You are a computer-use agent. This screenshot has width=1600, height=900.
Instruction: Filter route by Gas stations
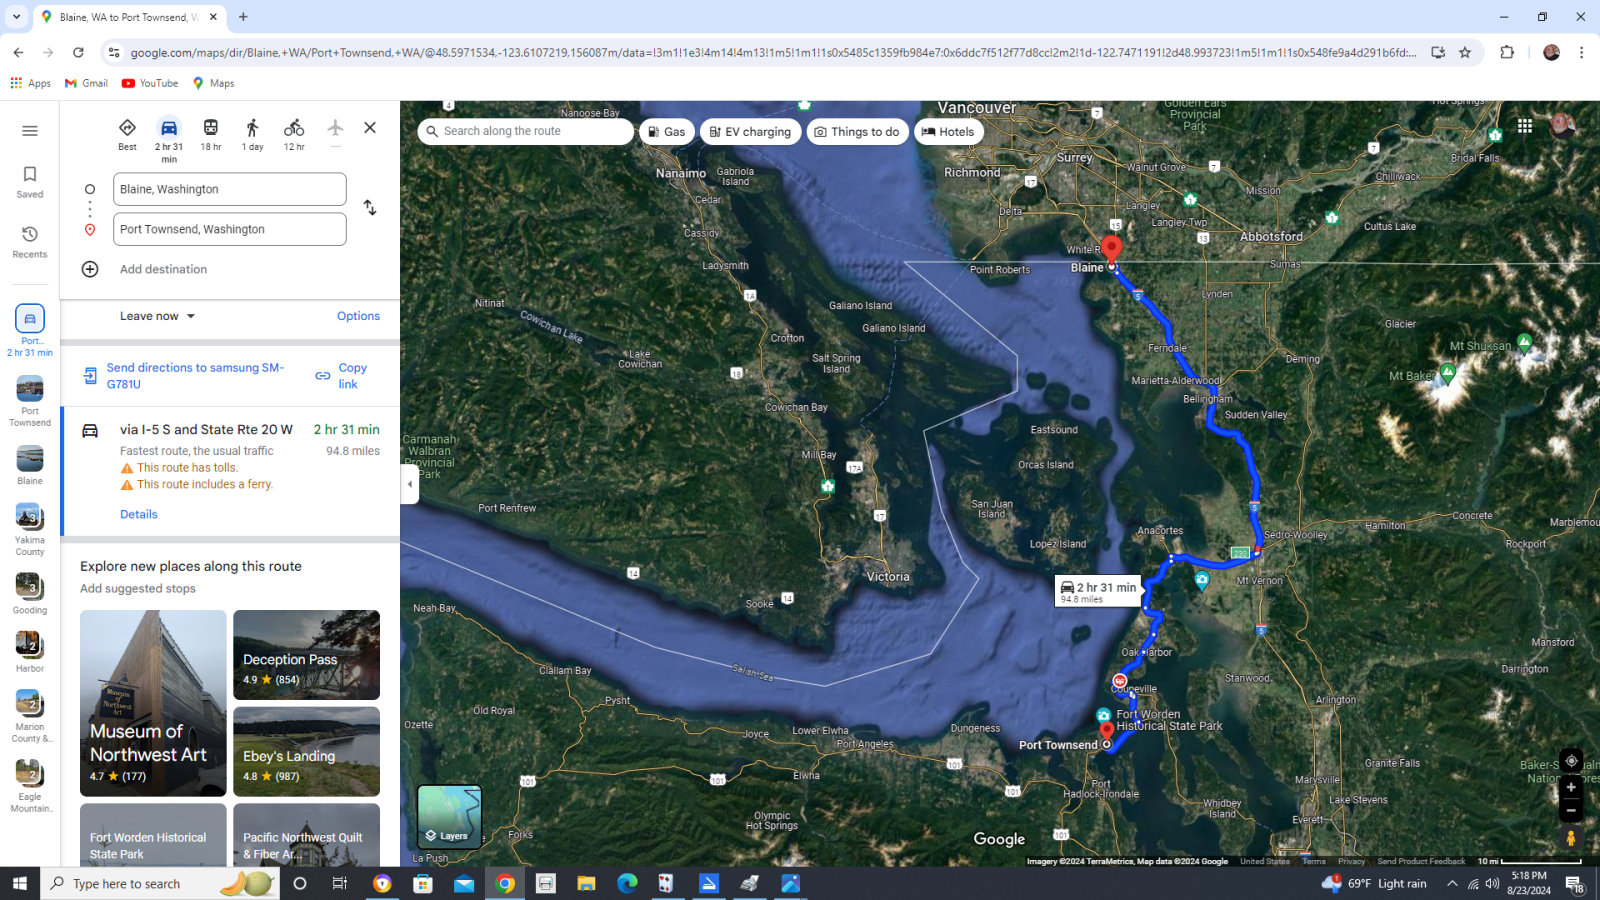666,132
